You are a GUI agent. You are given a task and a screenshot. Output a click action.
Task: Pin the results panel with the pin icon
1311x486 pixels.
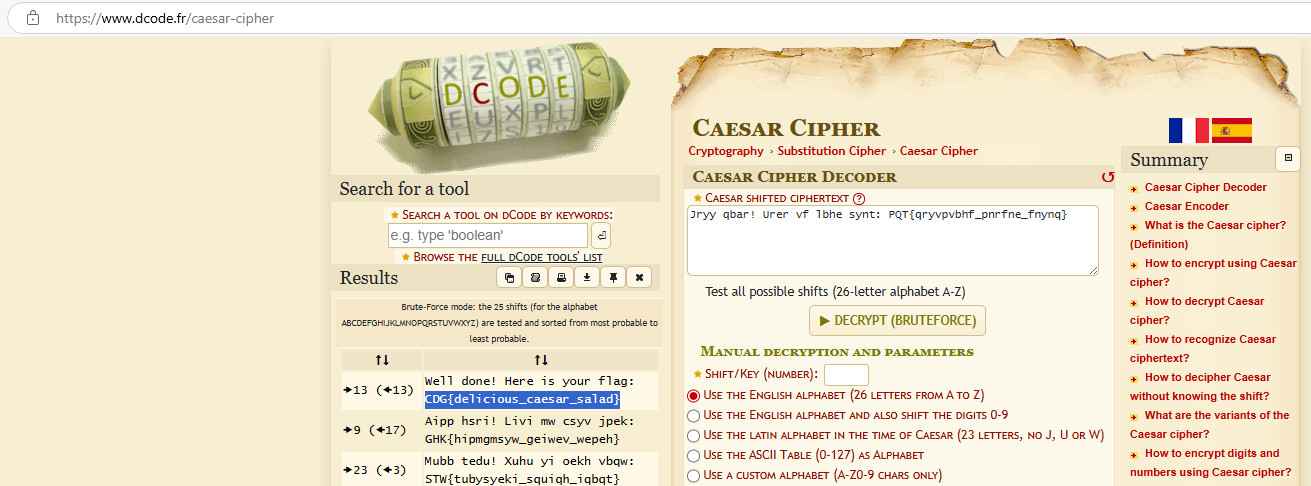[x=613, y=277]
